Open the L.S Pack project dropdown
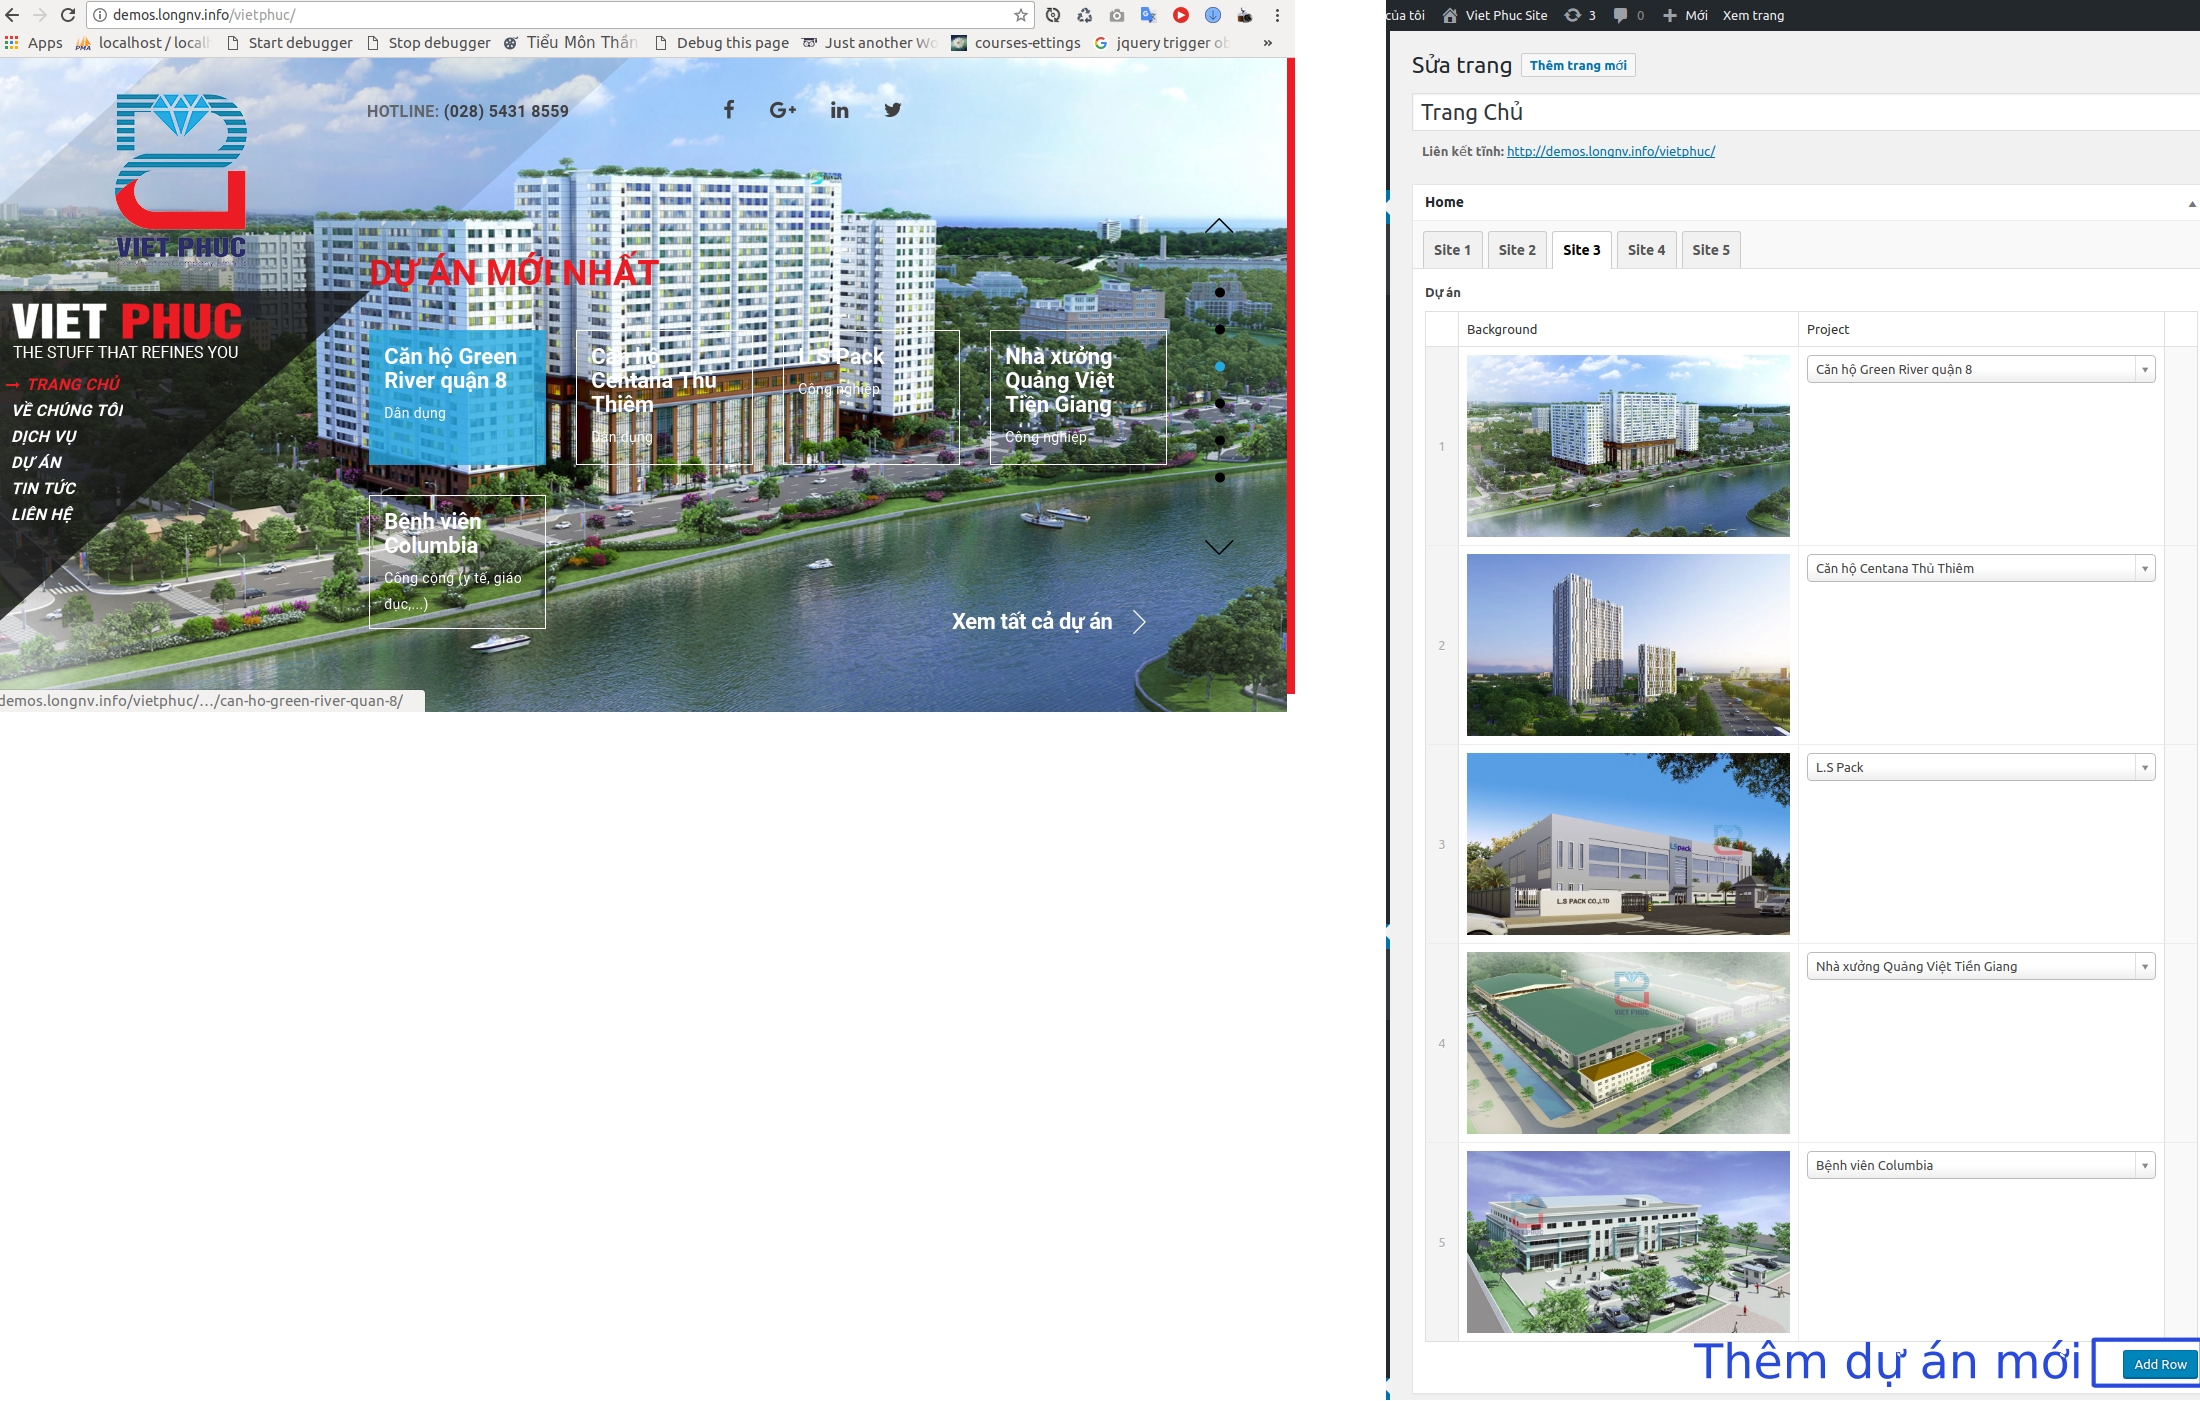 [x=1980, y=767]
